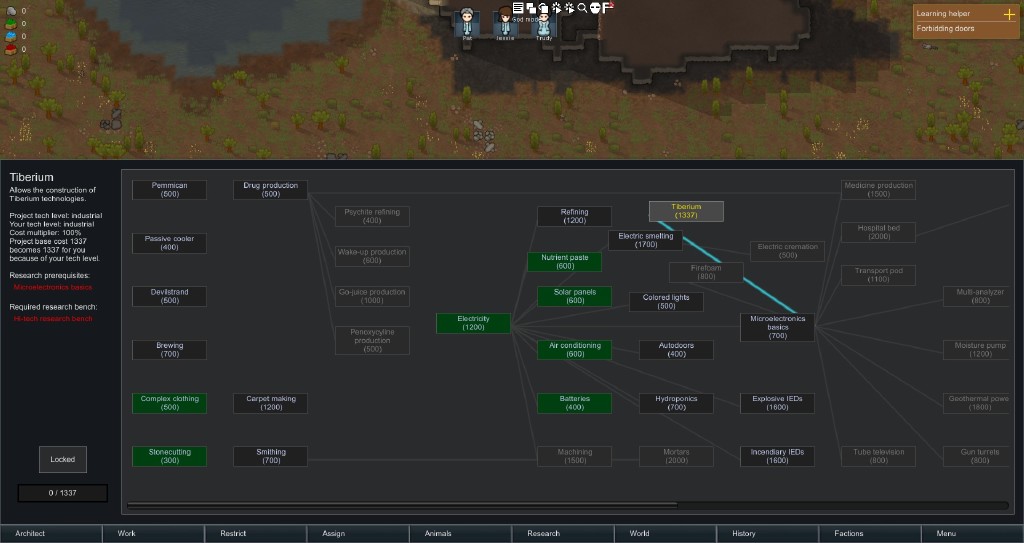Open the Animals tab
The width and height of the screenshot is (1024, 543).
(x=460, y=533)
